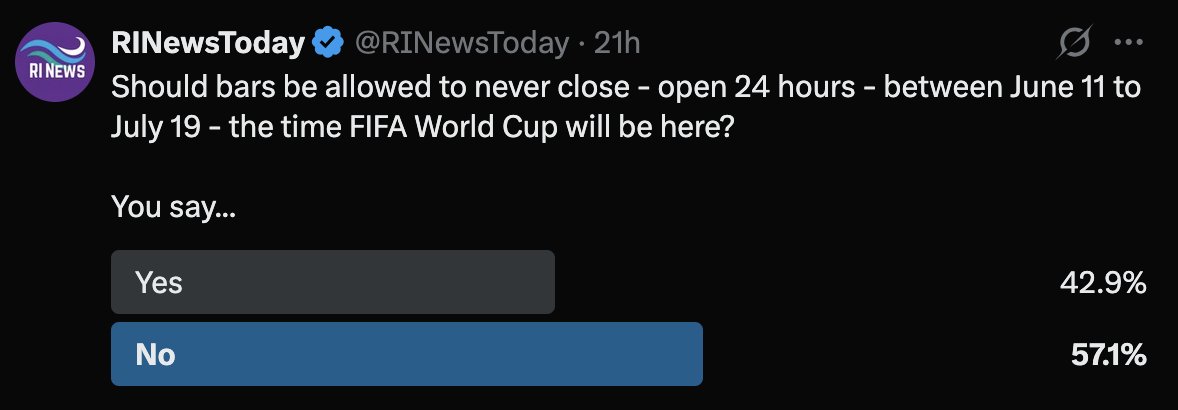This screenshot has height=410, width=1178.
Task: Click the 42.9% poll percentage
Action: [x=1102, y=284]
